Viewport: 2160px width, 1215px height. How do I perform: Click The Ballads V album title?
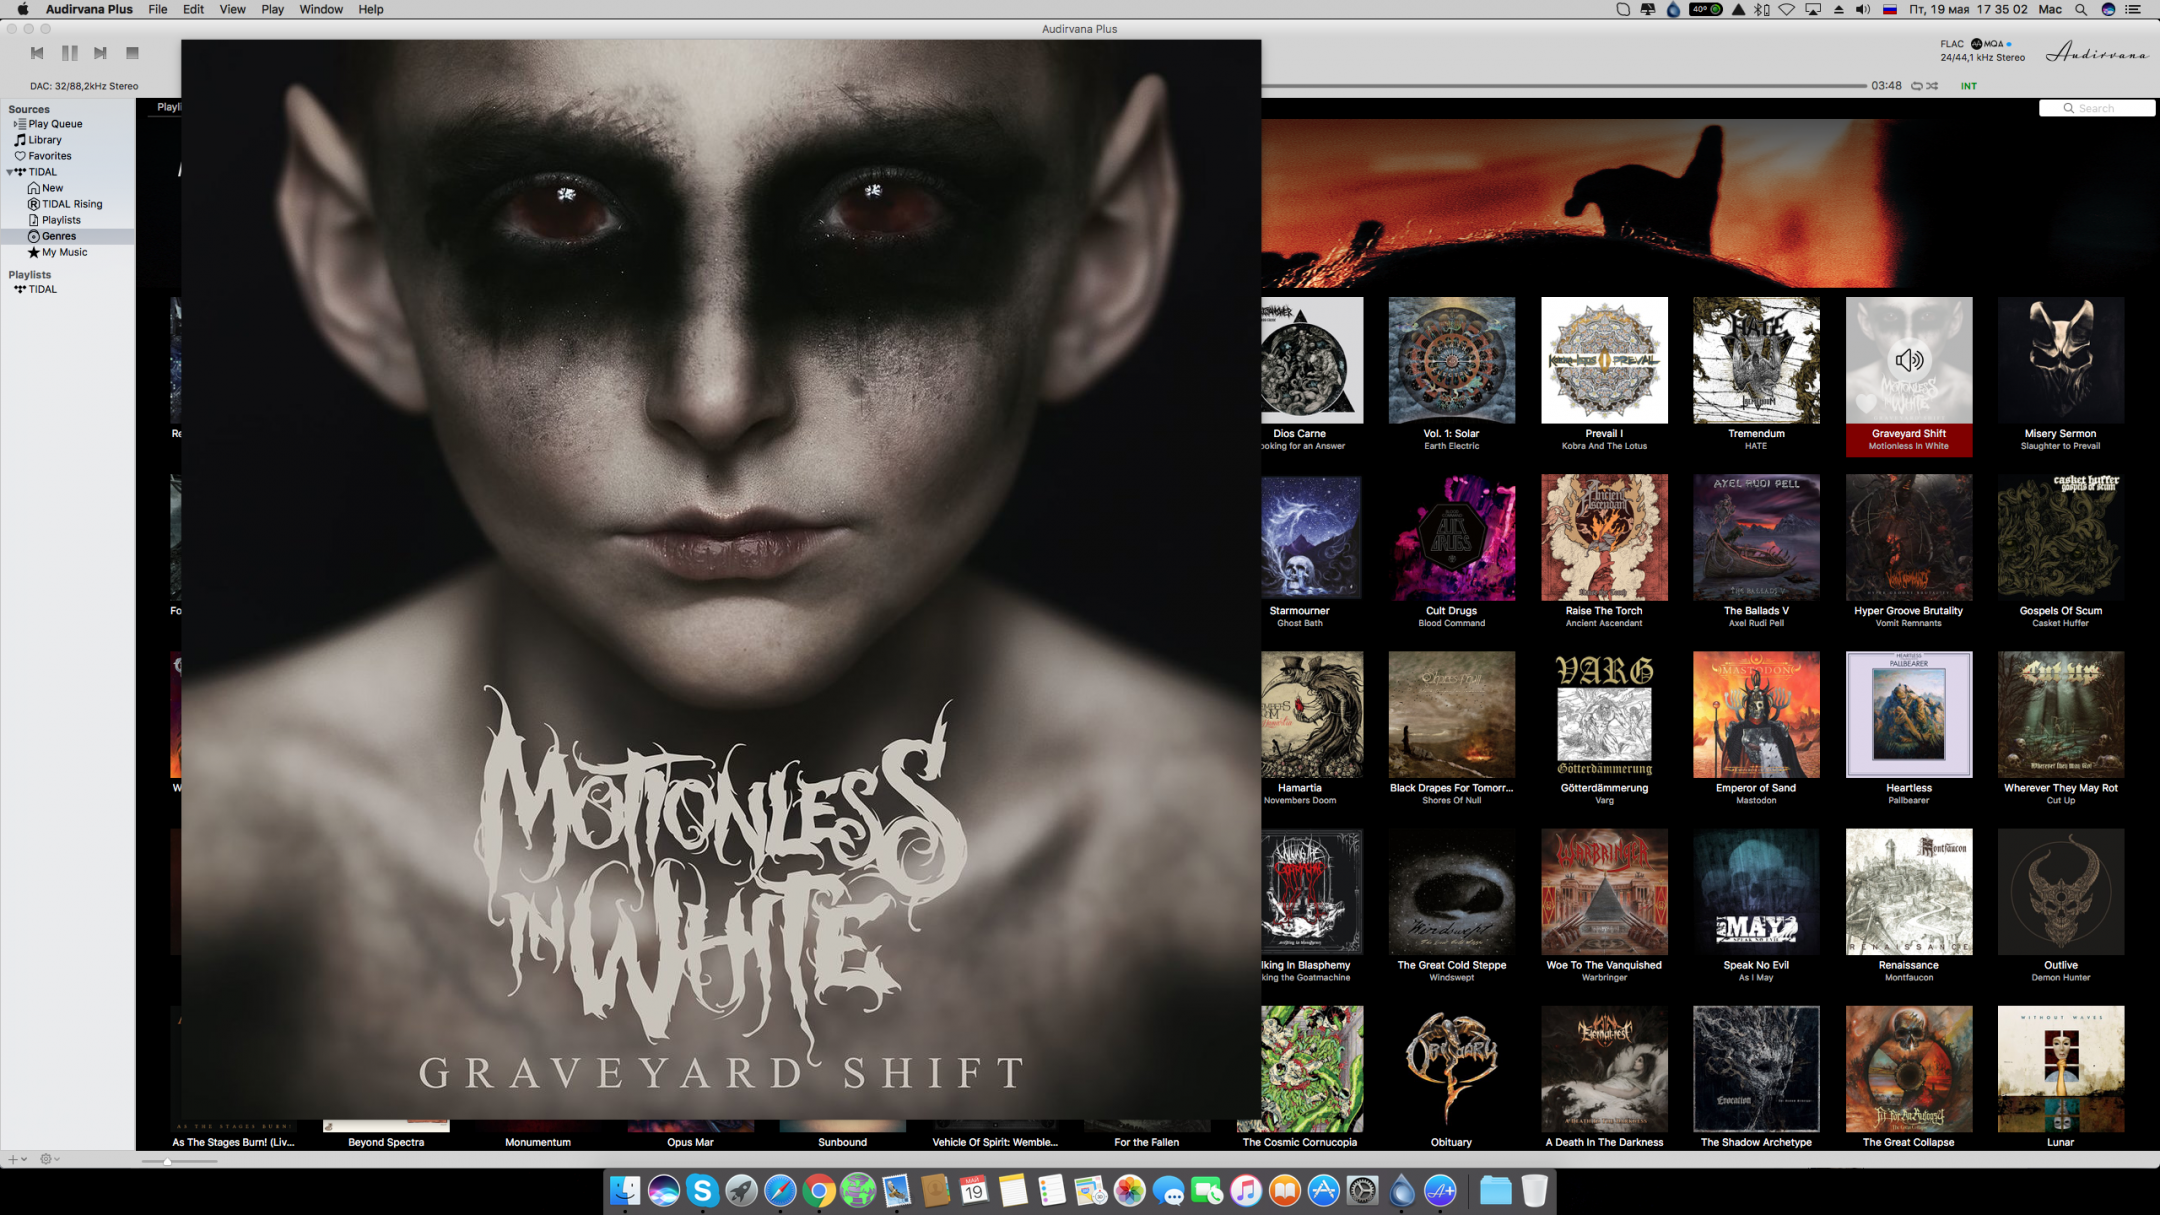[1756, 611]
